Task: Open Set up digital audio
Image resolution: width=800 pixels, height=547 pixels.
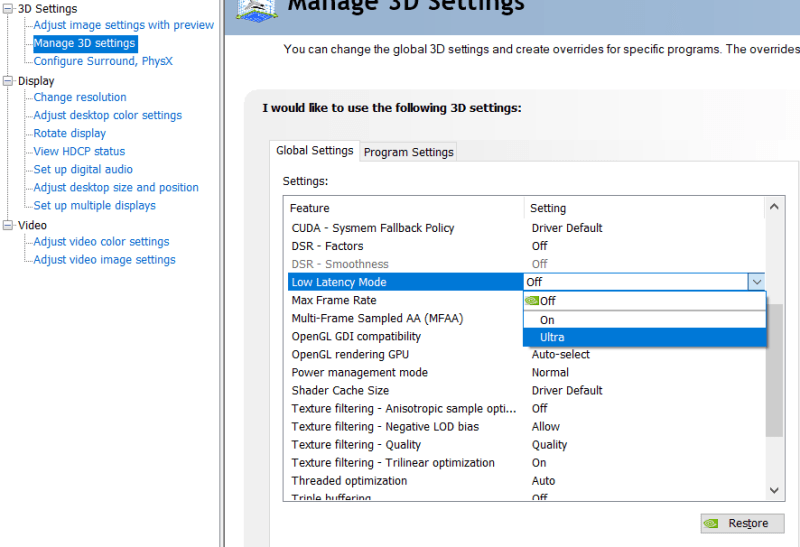Action: tap(83, 169)
